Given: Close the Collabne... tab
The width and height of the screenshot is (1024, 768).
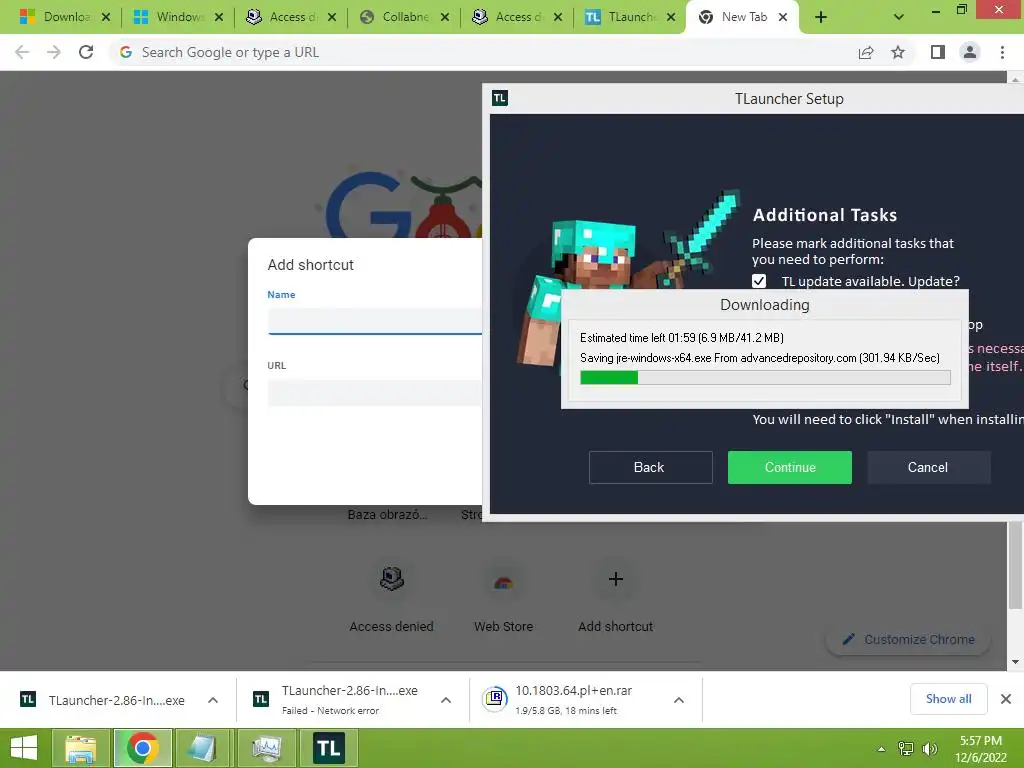Looking at the screenshot, I should point(445,18).
